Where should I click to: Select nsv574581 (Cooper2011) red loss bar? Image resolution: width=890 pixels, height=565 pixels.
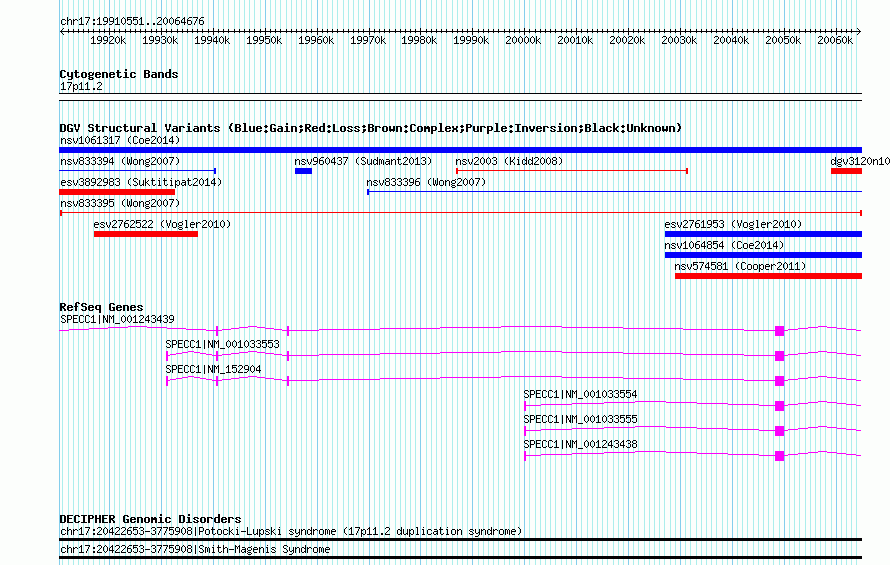[769, 276]
